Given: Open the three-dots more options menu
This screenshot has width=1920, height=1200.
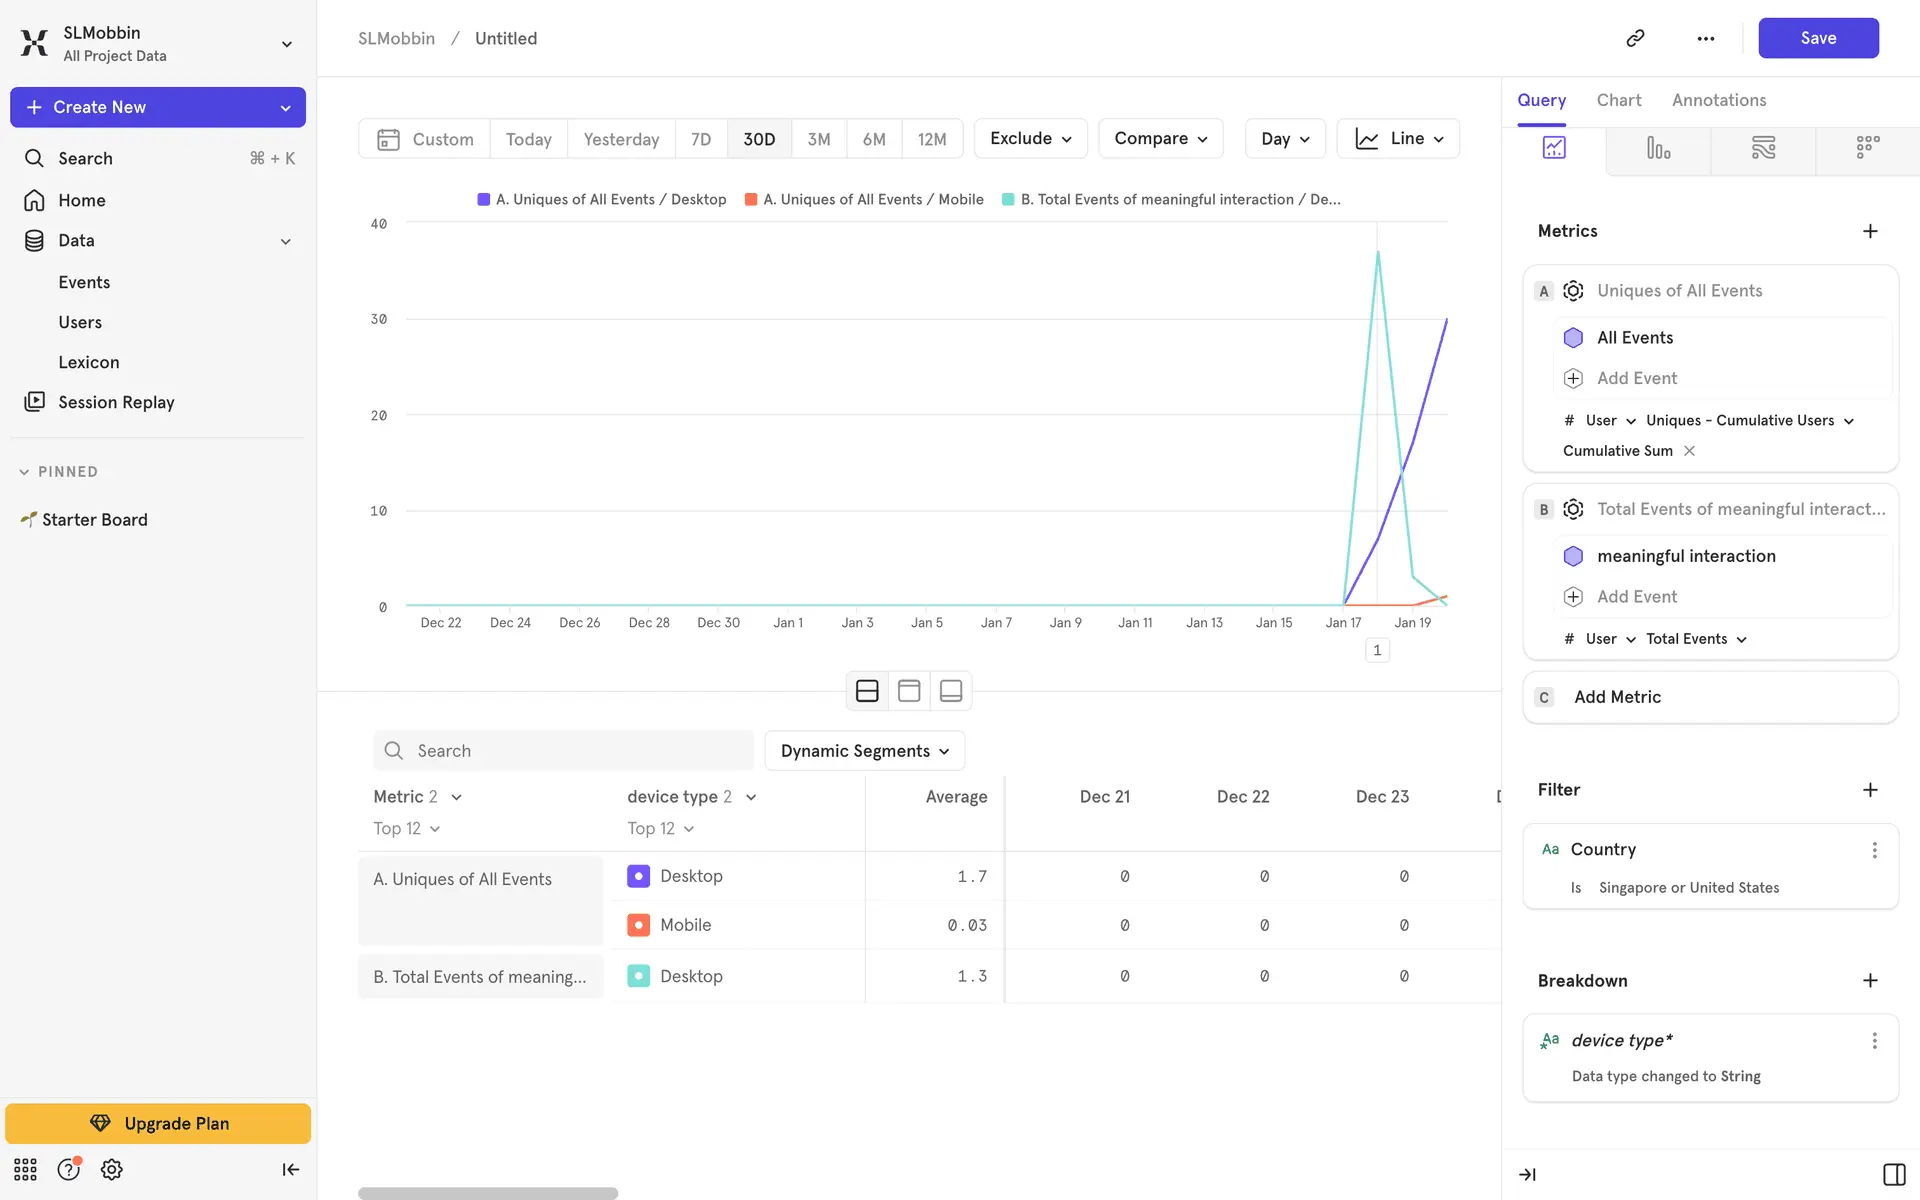Looking at the screenshot, I should click(1706, 38).
